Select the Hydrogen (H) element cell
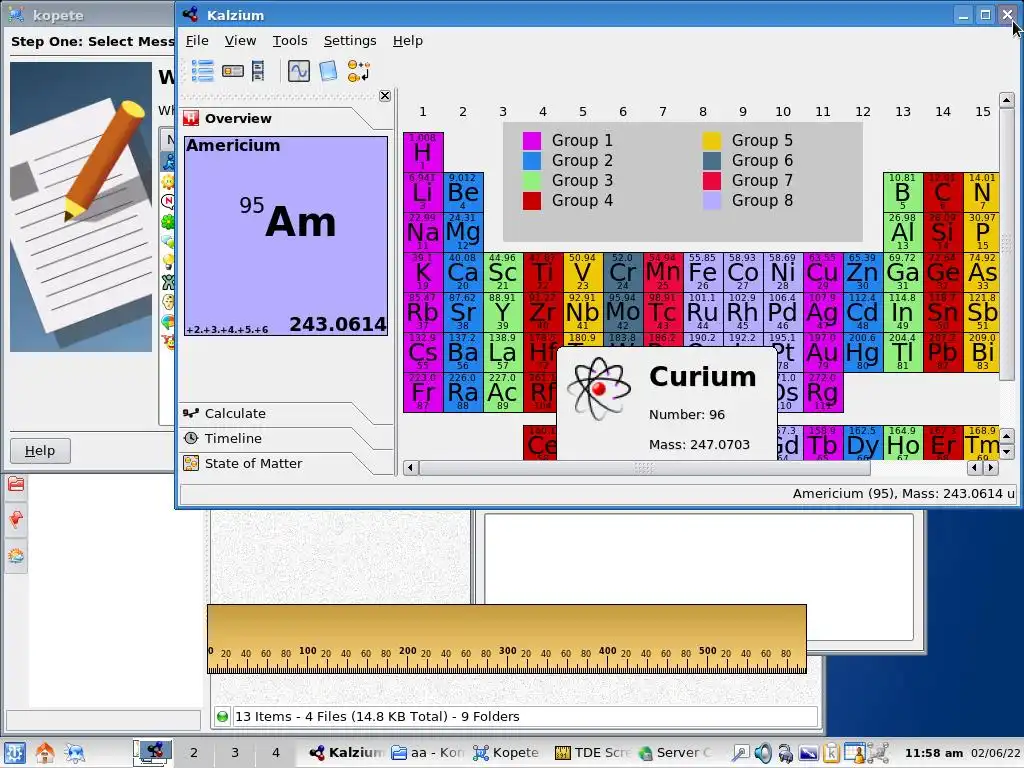This screenshot has width=1024, height=768. click(423, 152)
